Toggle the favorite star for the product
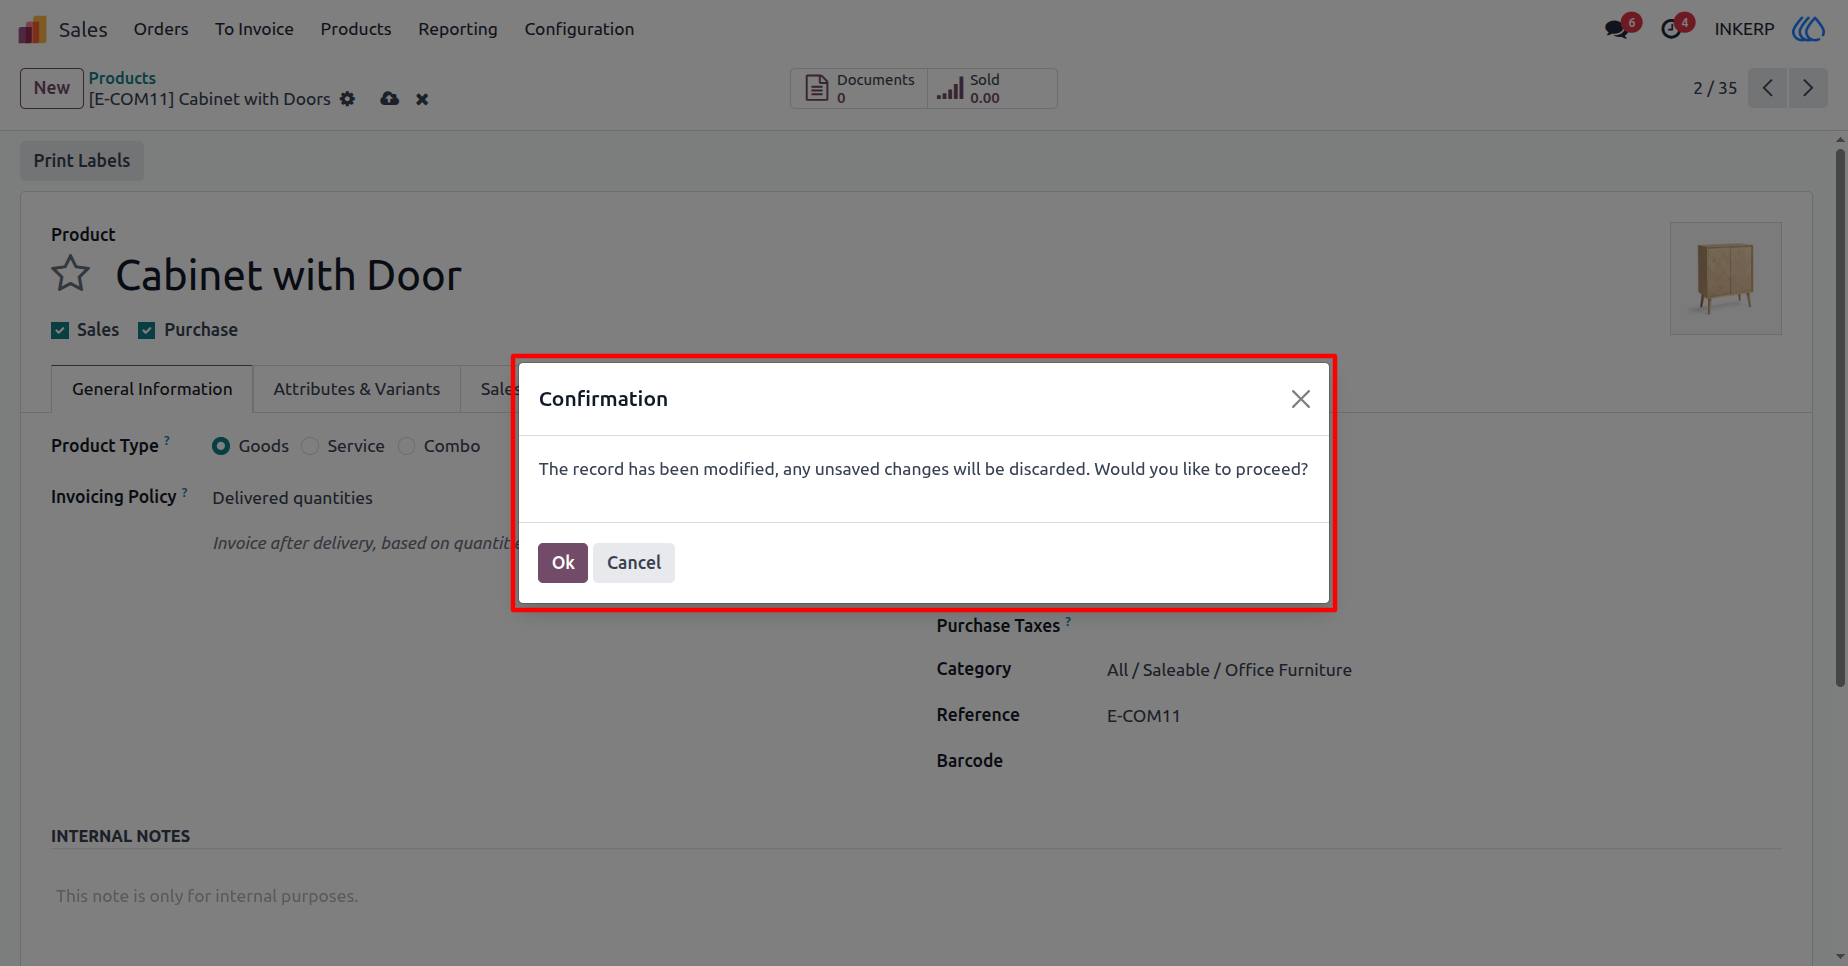This screenshot has width=1848, height=966. (x=71, y=274)
